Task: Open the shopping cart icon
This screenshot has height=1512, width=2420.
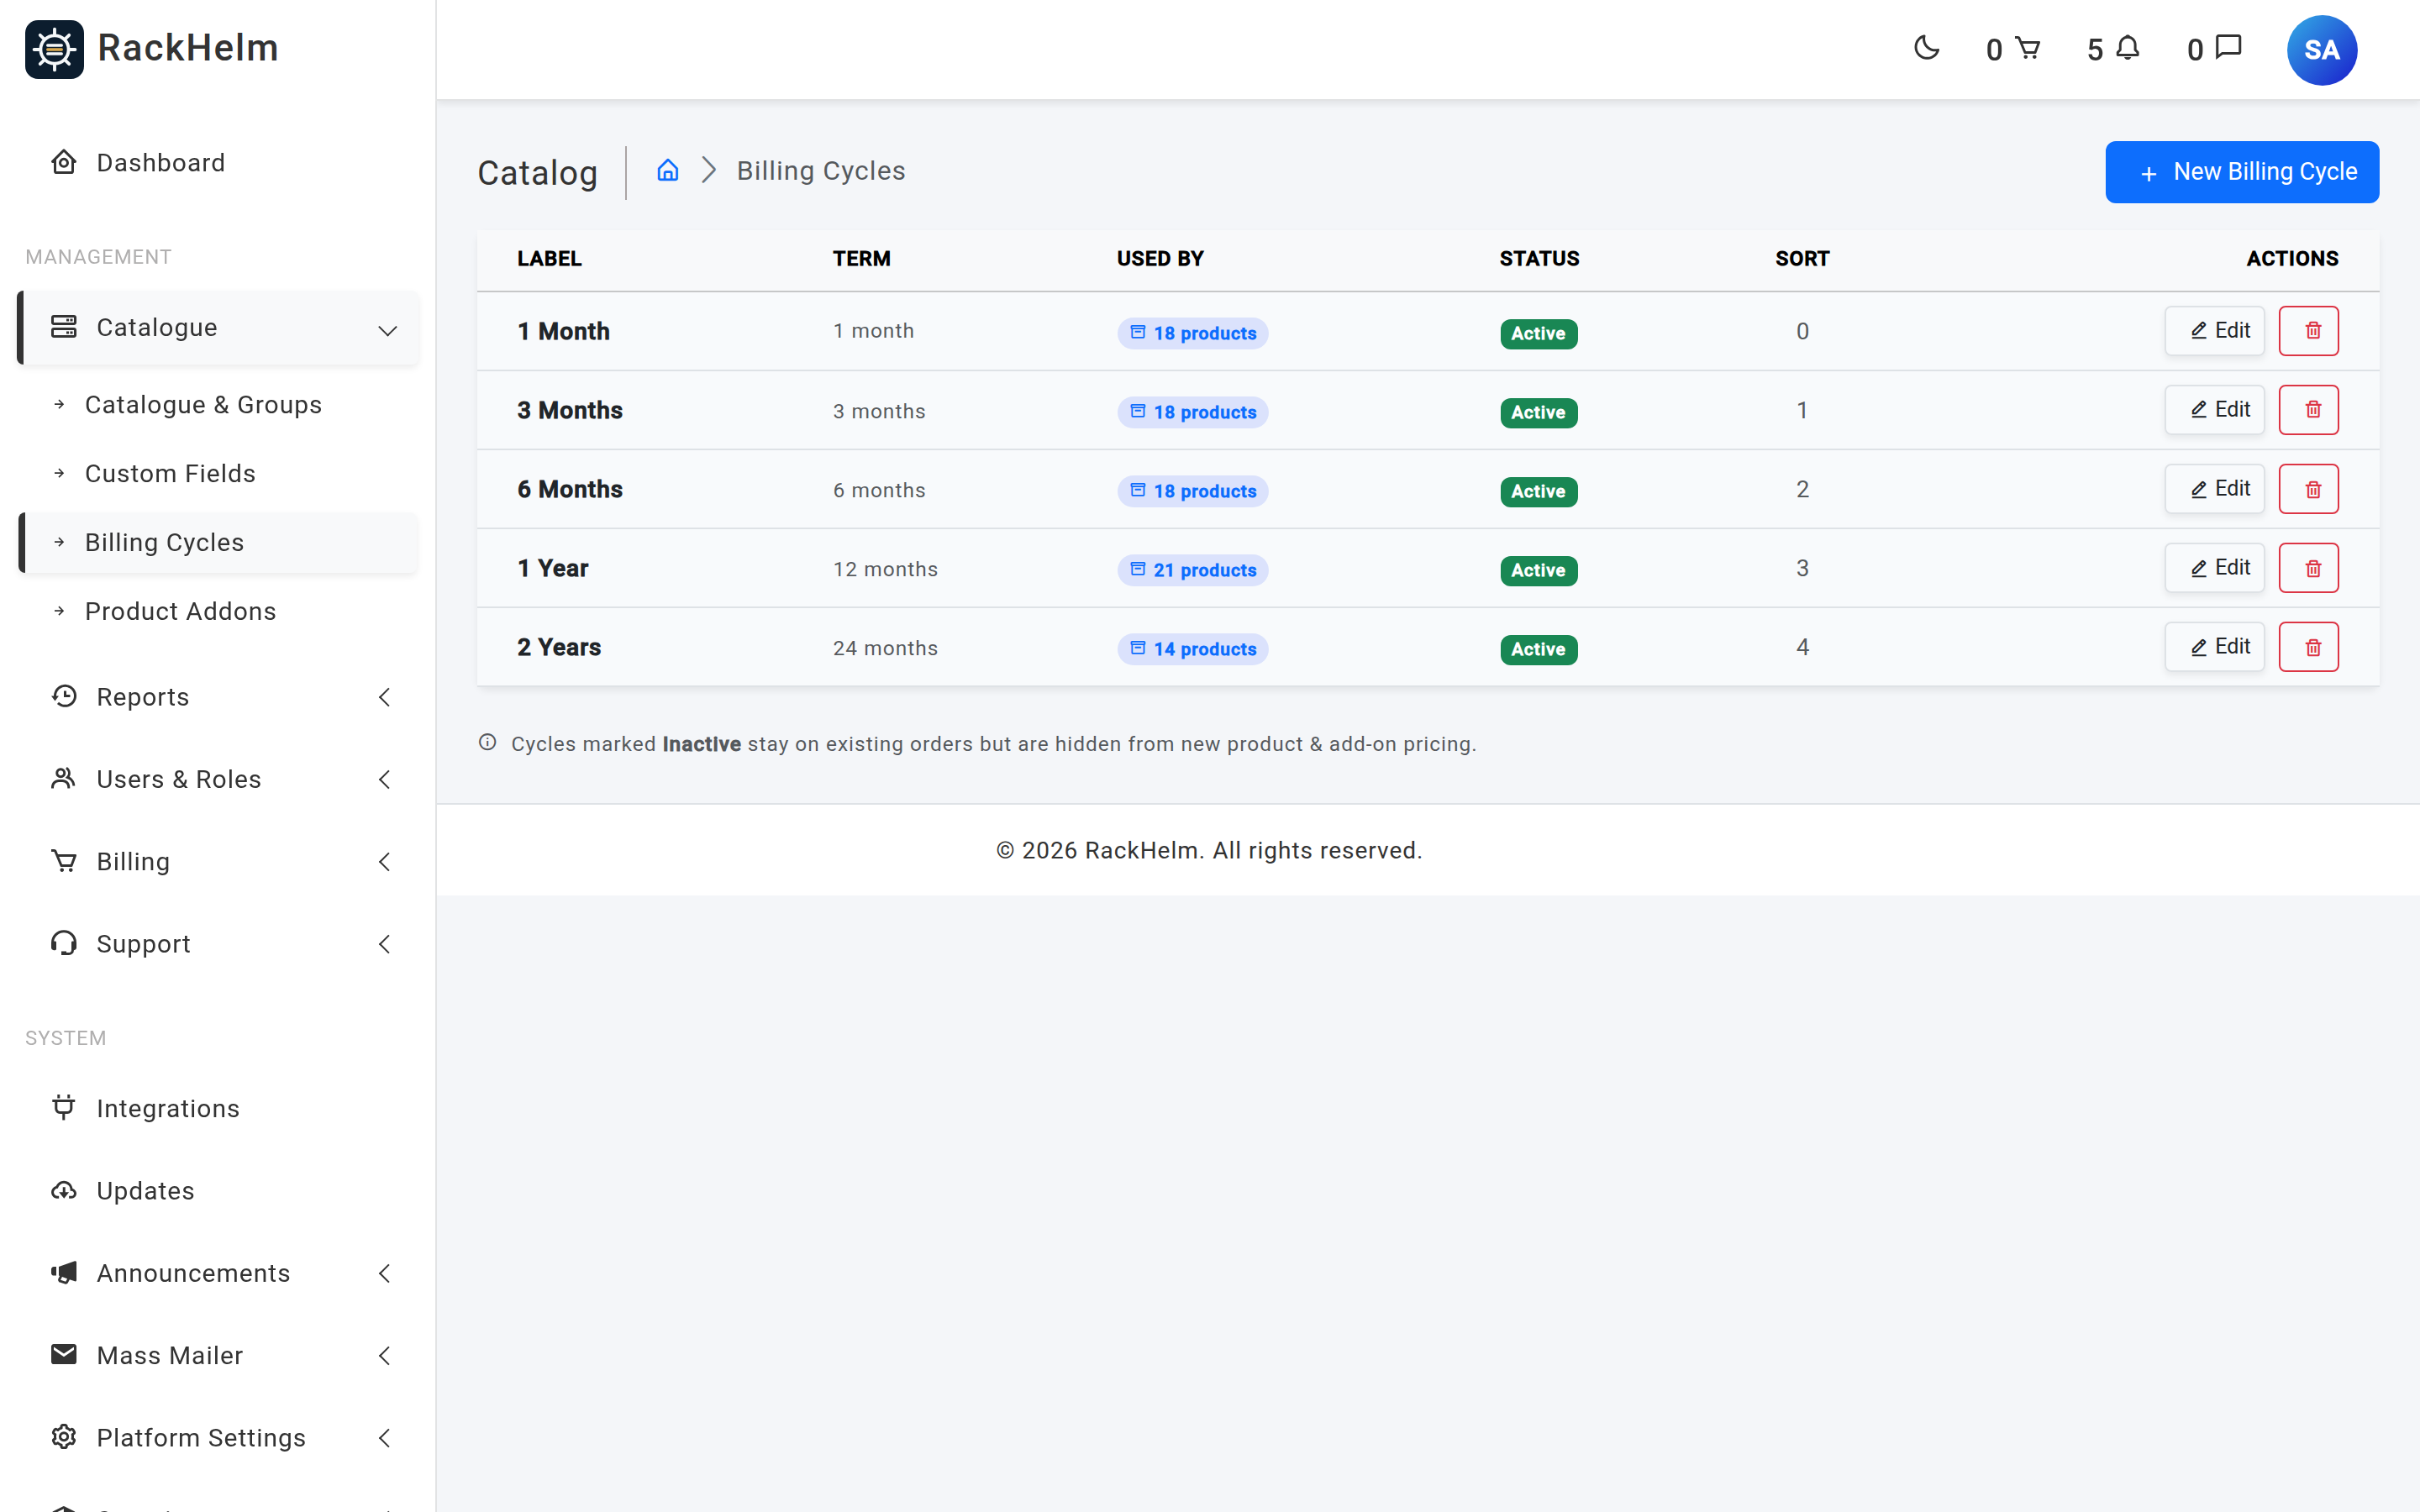Action: coord(2027,48)
